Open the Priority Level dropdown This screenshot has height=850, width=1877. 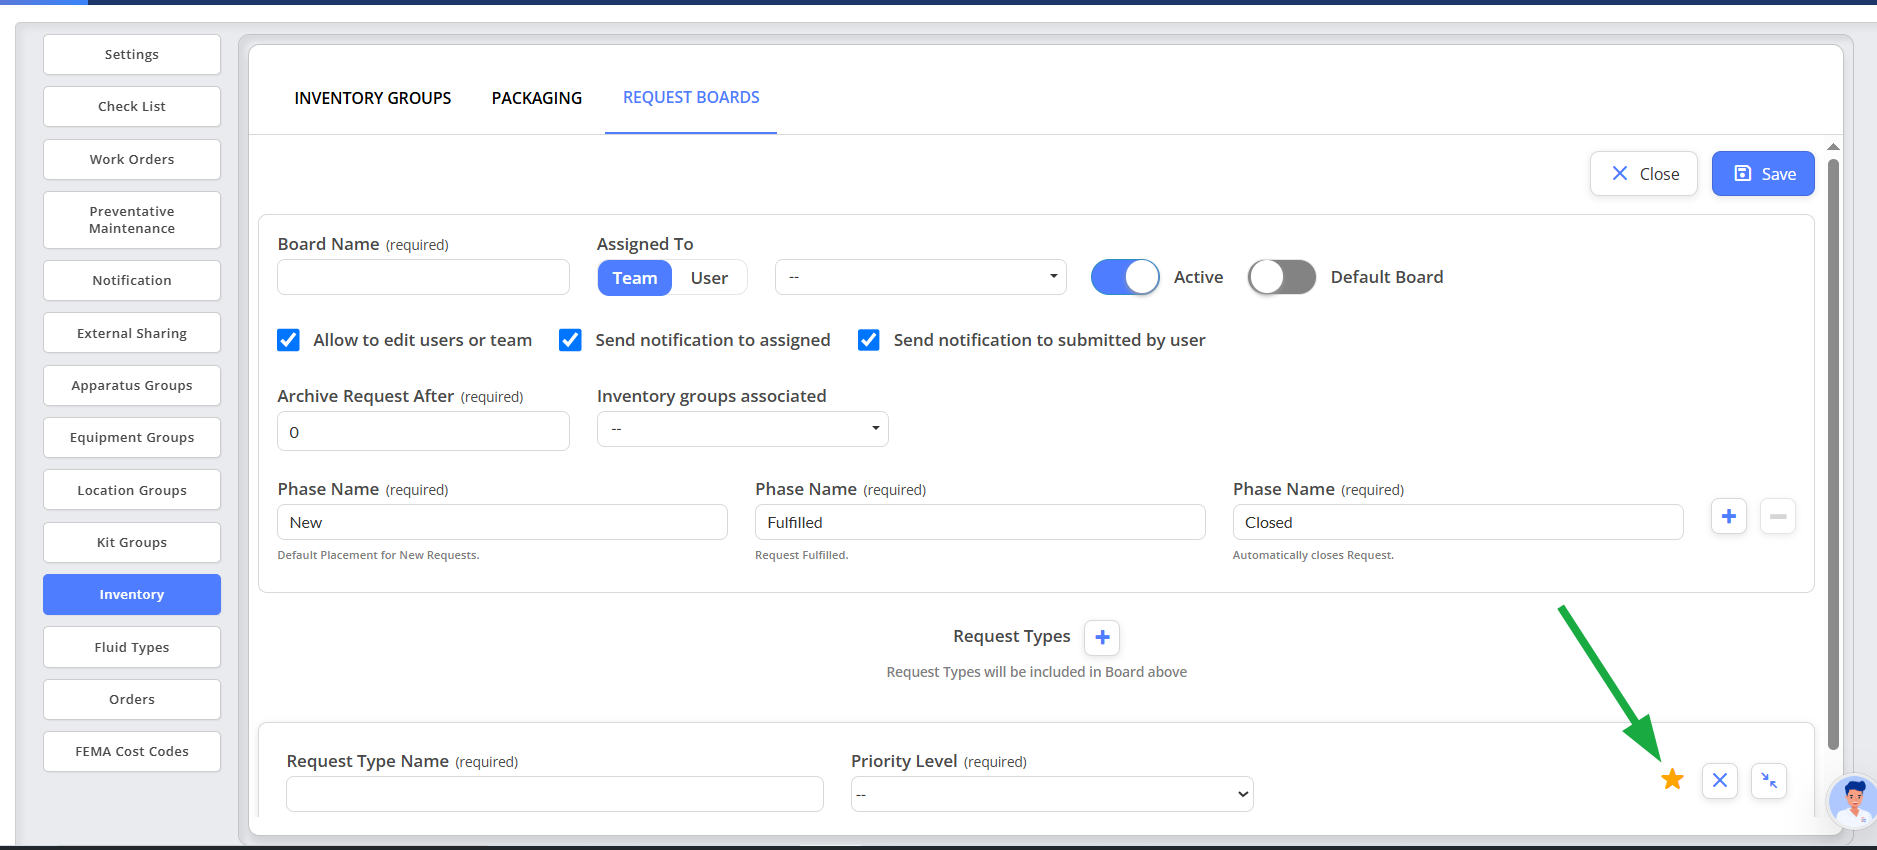(1051, 794)
